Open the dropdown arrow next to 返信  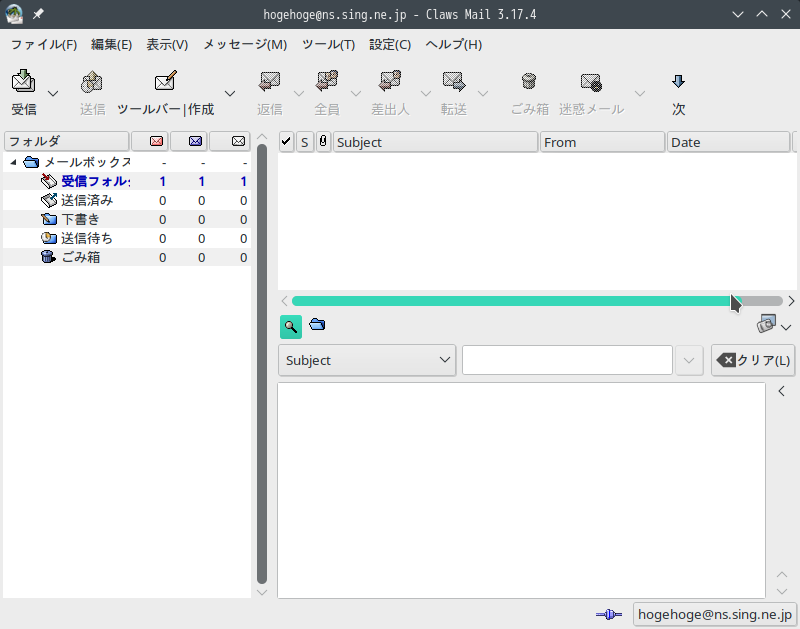[x=299, y=93]
